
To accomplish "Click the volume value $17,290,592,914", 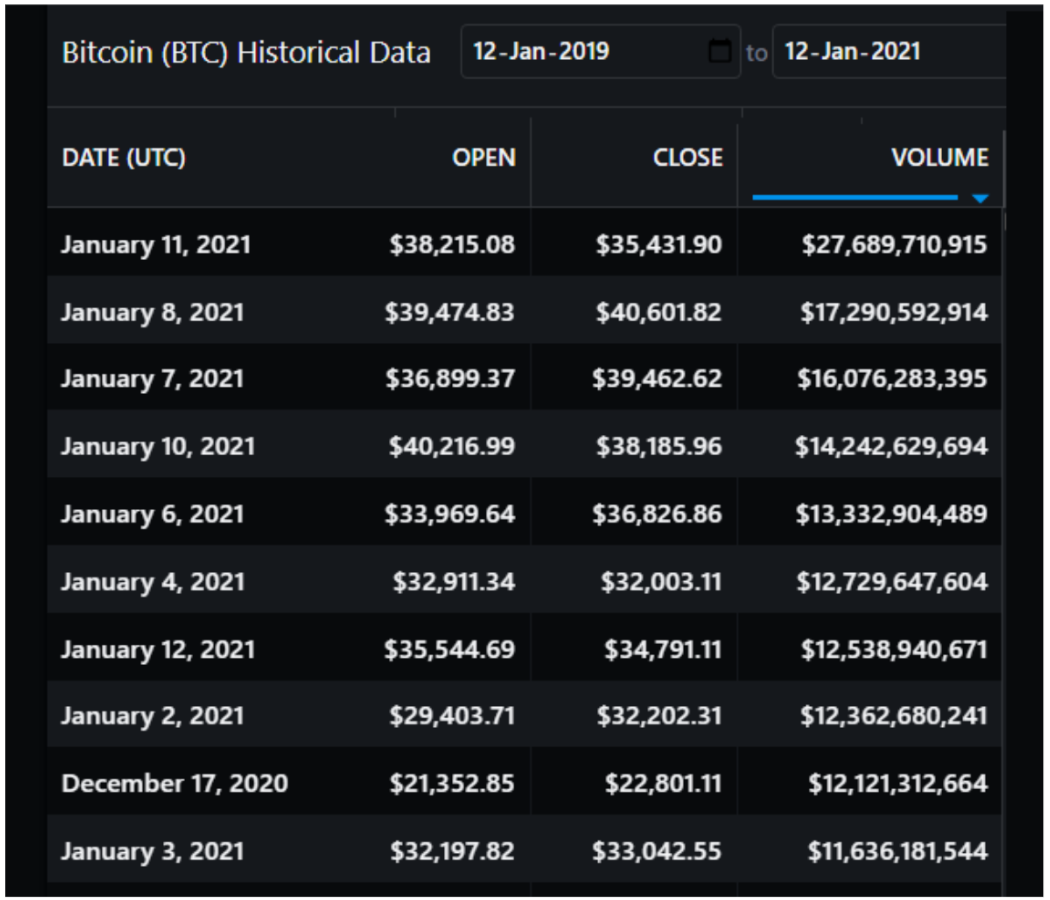I will [x=895, y=312].
